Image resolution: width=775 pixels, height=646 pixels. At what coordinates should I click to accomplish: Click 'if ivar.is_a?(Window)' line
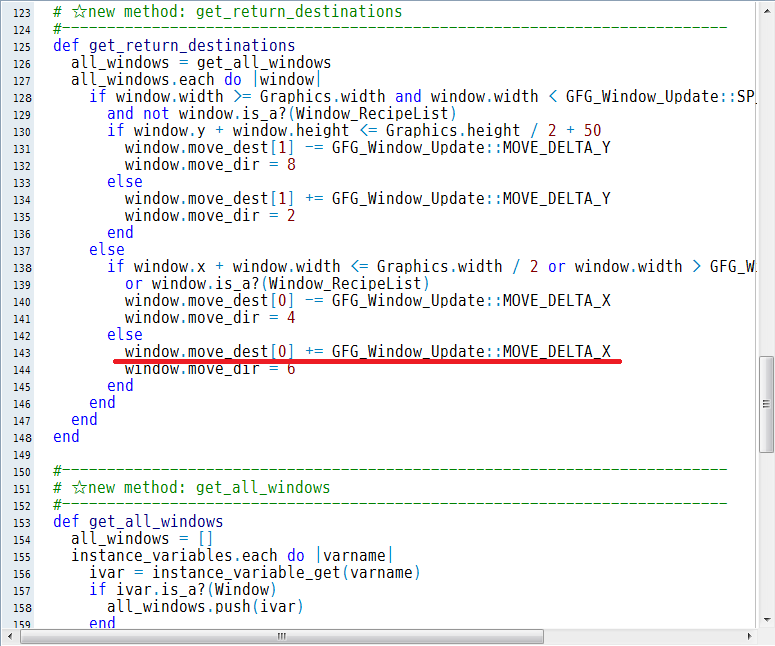coord(182,590)
